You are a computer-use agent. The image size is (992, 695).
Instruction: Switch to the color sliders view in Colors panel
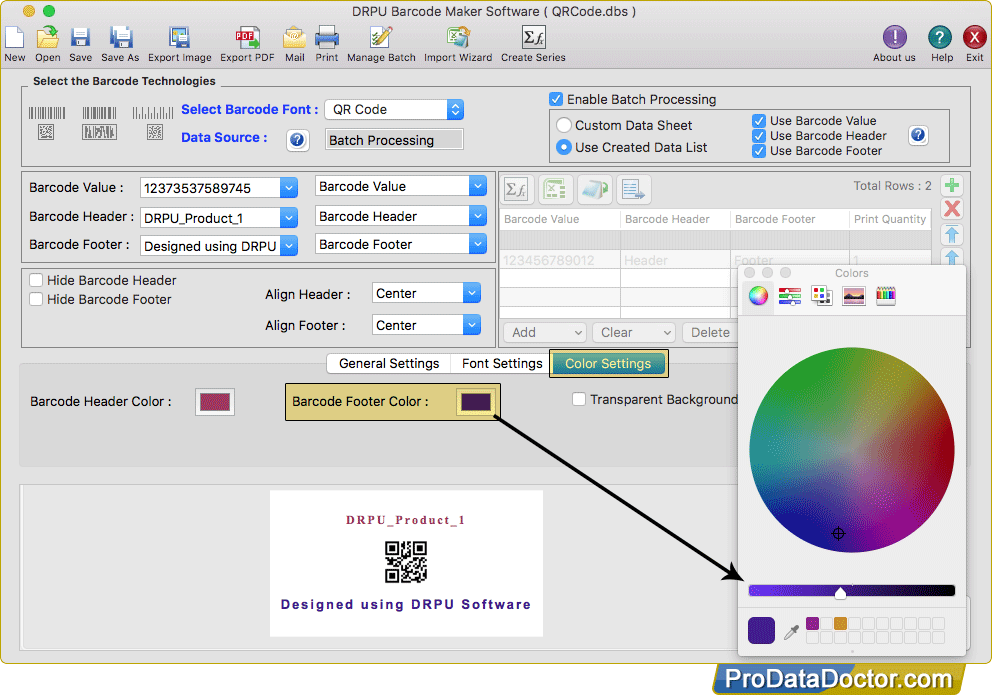788,295
